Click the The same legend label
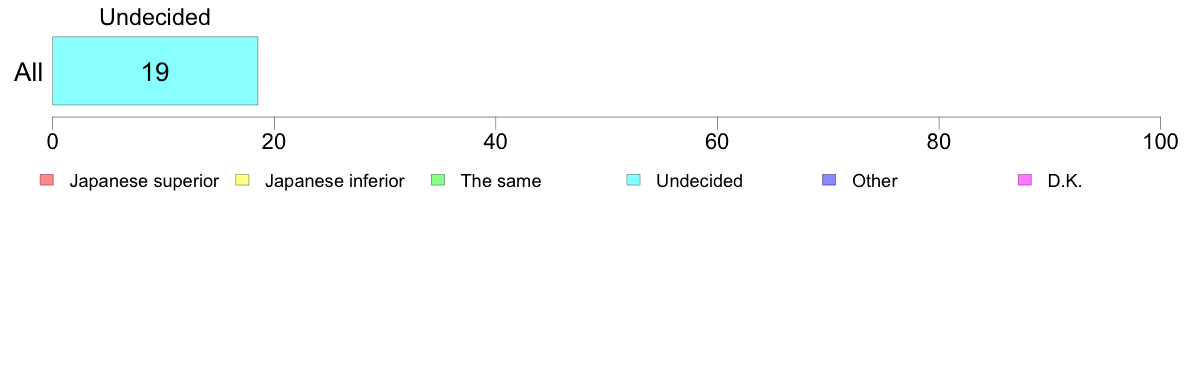The width and height of the screenshot is (1188, 368). tap(501, 181)
